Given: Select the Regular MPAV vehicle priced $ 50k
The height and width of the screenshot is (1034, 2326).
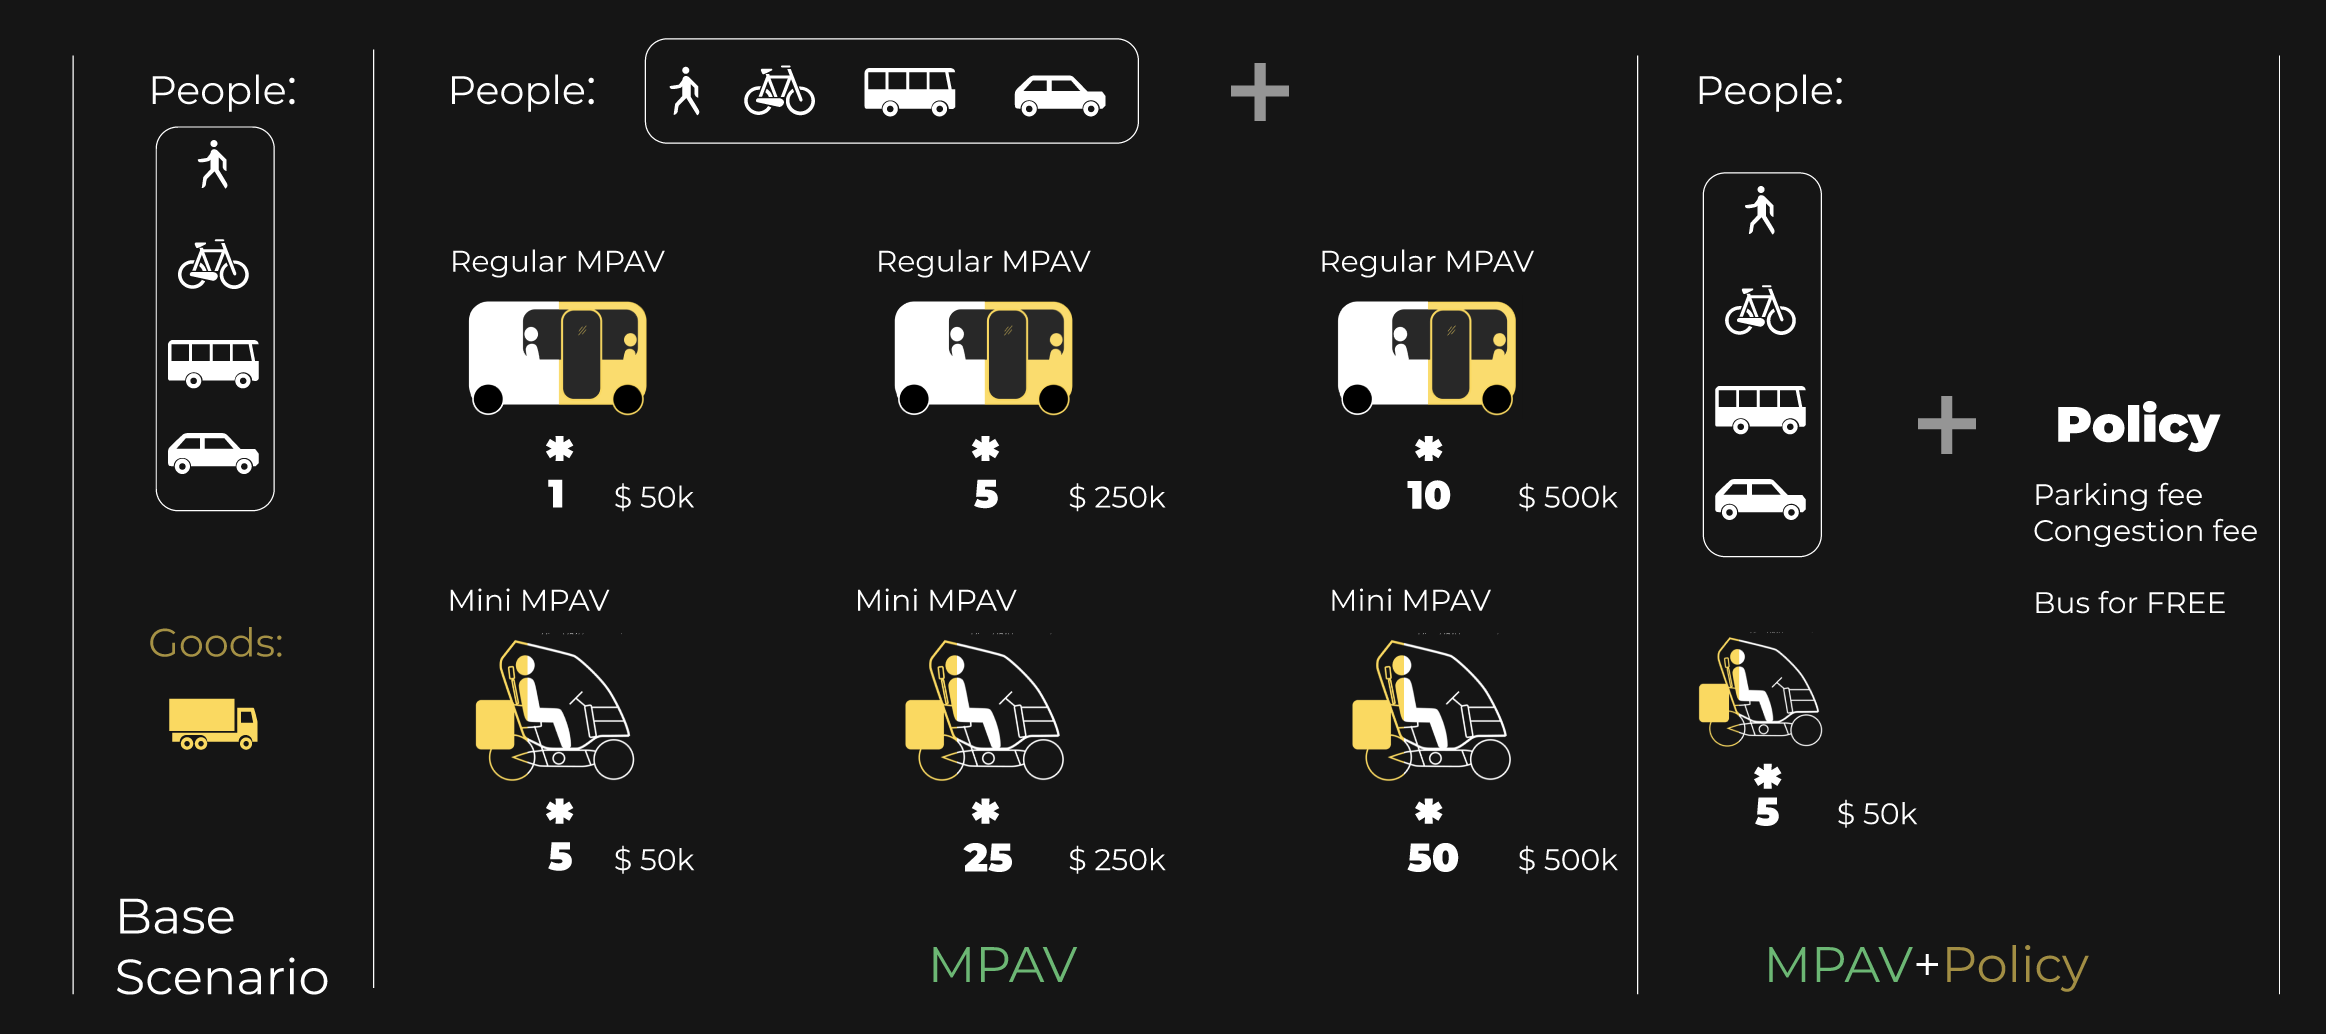Looking at the screenshot, I should 558,357.
